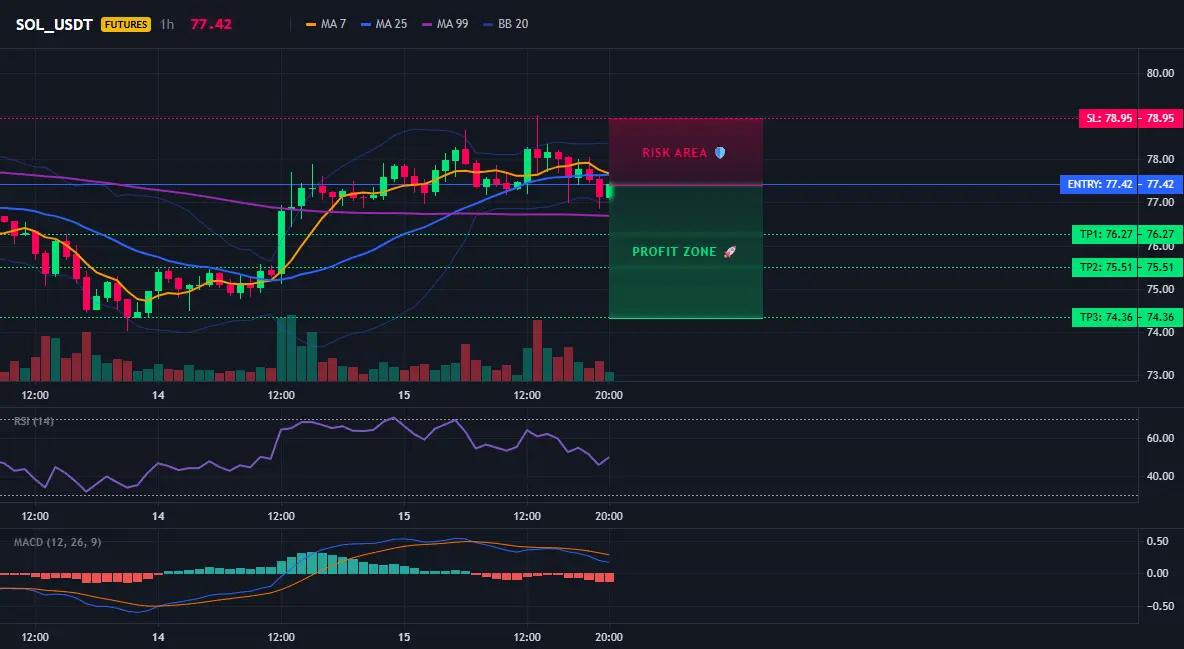Click the MACD (12, 26, 9) indicator label
Screen dimensions: 1184x649
pyautogui.click(x=57, y=542)
